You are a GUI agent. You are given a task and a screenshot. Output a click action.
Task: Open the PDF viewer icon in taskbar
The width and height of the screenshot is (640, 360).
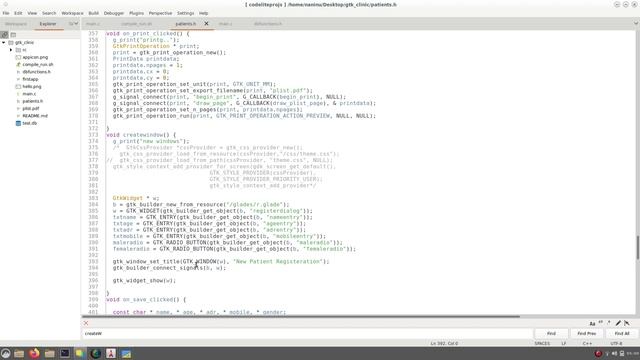(111, 353)
